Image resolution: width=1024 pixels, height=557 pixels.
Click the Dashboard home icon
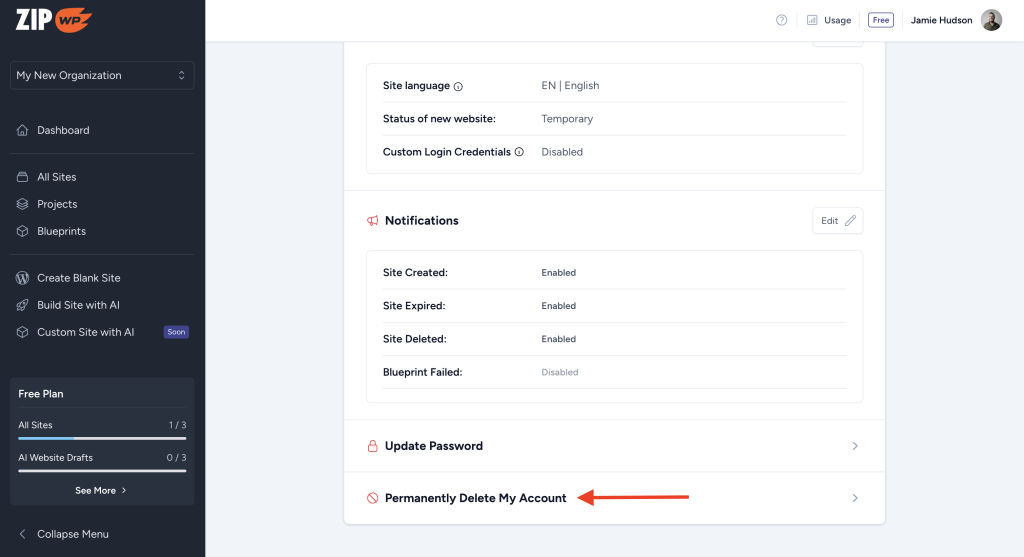[23, 130]
